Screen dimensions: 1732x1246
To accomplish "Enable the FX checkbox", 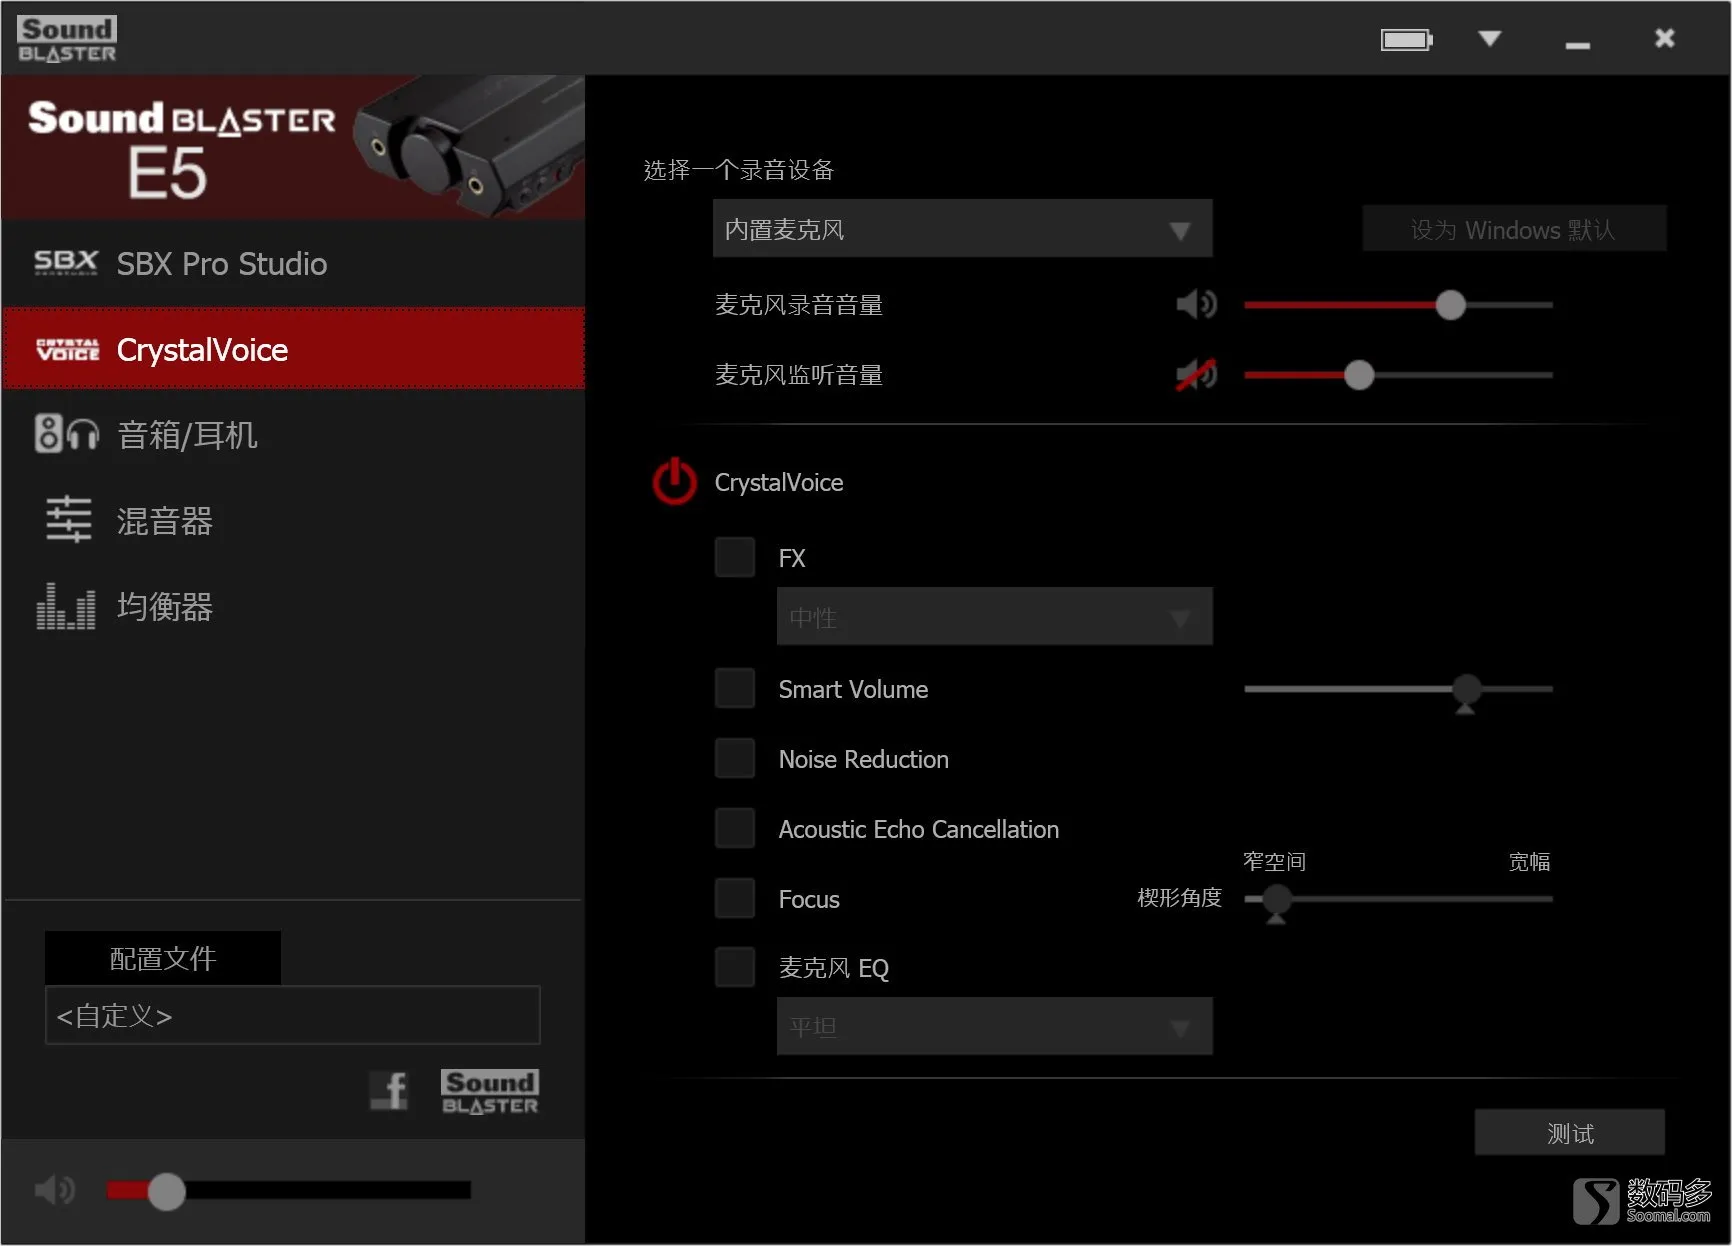I will [x=735, y=557].
